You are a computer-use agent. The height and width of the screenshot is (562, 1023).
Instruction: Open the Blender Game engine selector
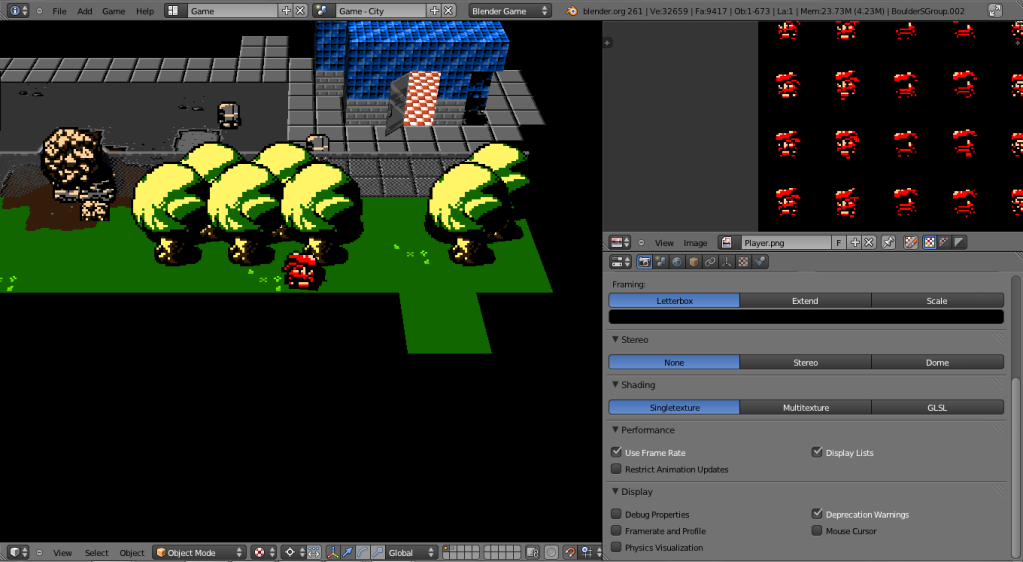[x=510, y=10]
